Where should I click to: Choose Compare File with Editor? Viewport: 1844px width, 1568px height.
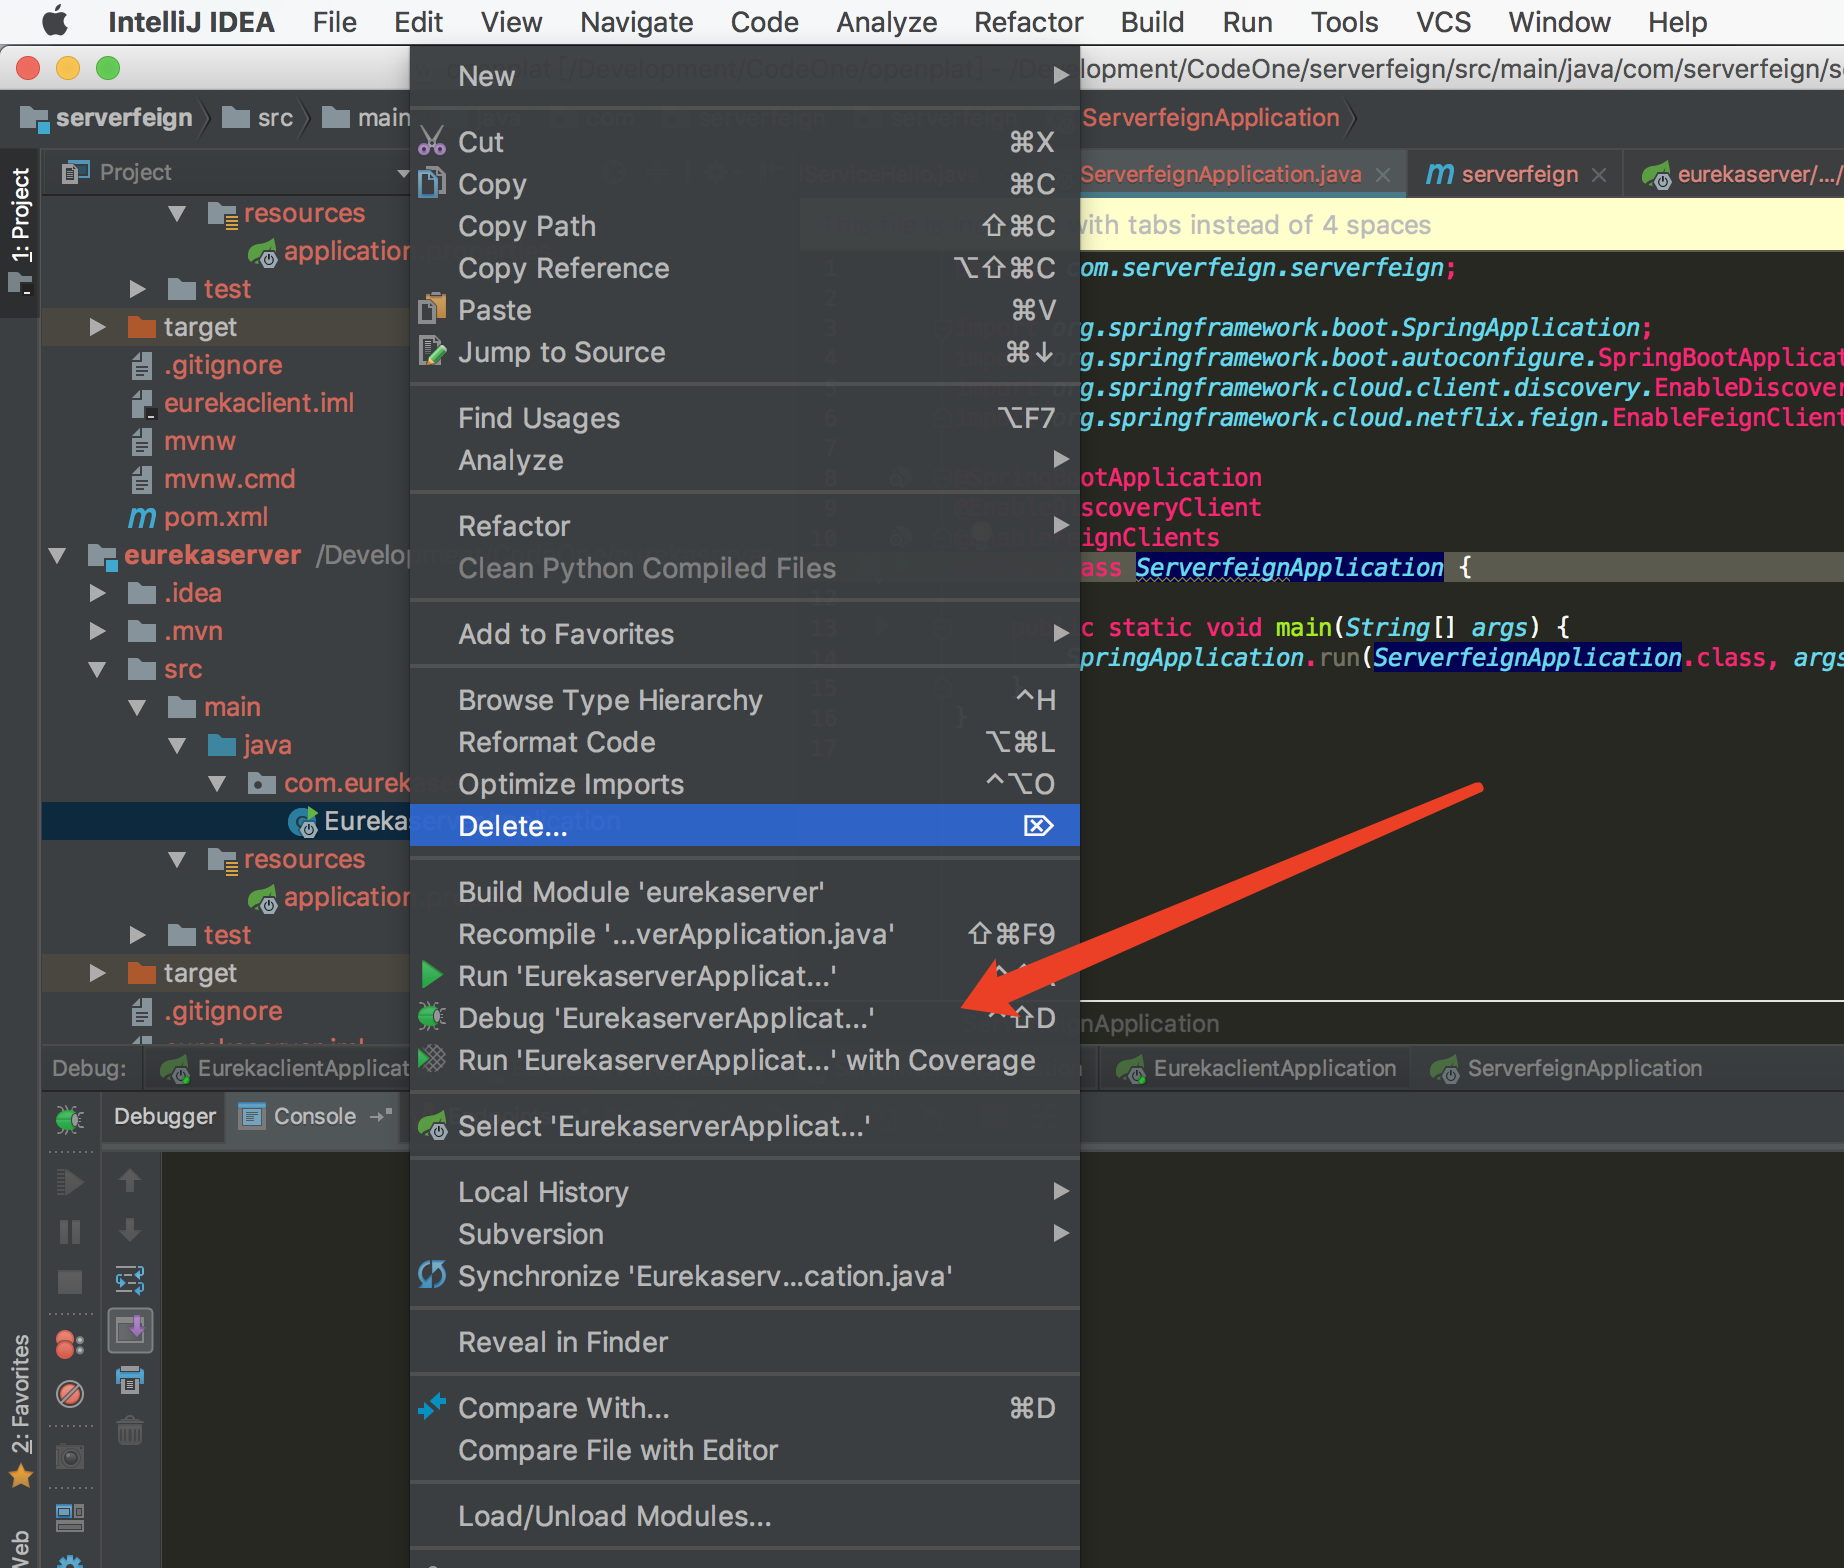[x=745, y=1450]
